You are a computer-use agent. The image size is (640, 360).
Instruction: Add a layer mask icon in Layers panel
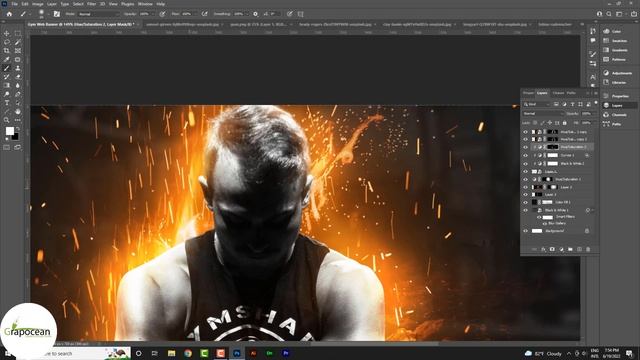(552, 249)
